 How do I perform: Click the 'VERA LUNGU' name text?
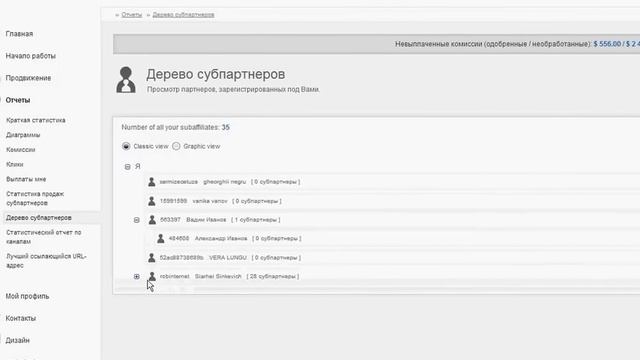(228, 258)
